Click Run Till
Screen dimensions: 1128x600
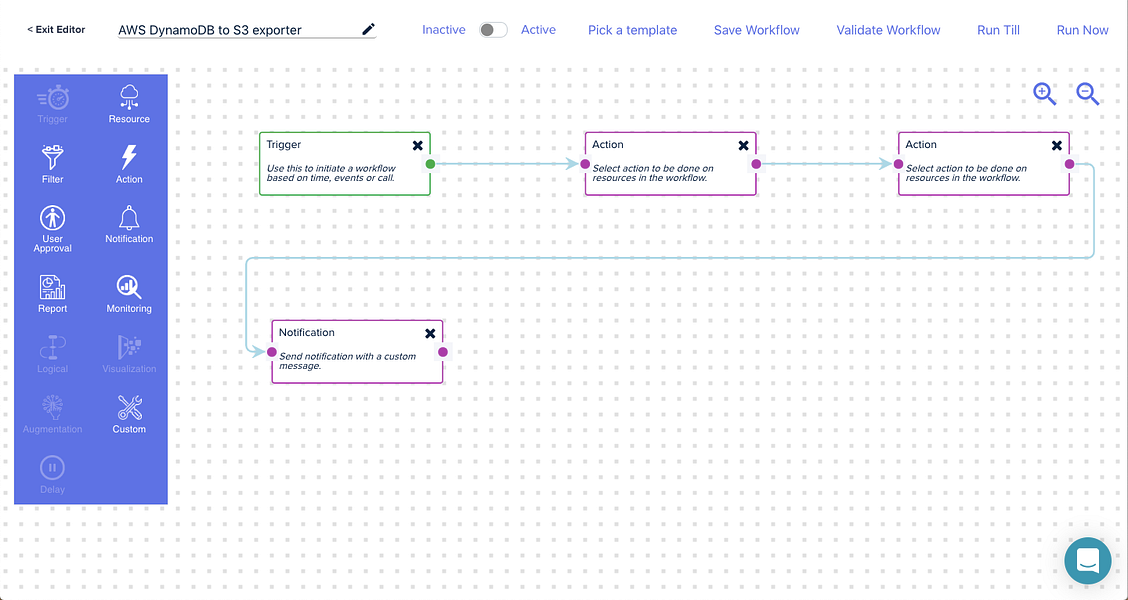pos(999,30)
